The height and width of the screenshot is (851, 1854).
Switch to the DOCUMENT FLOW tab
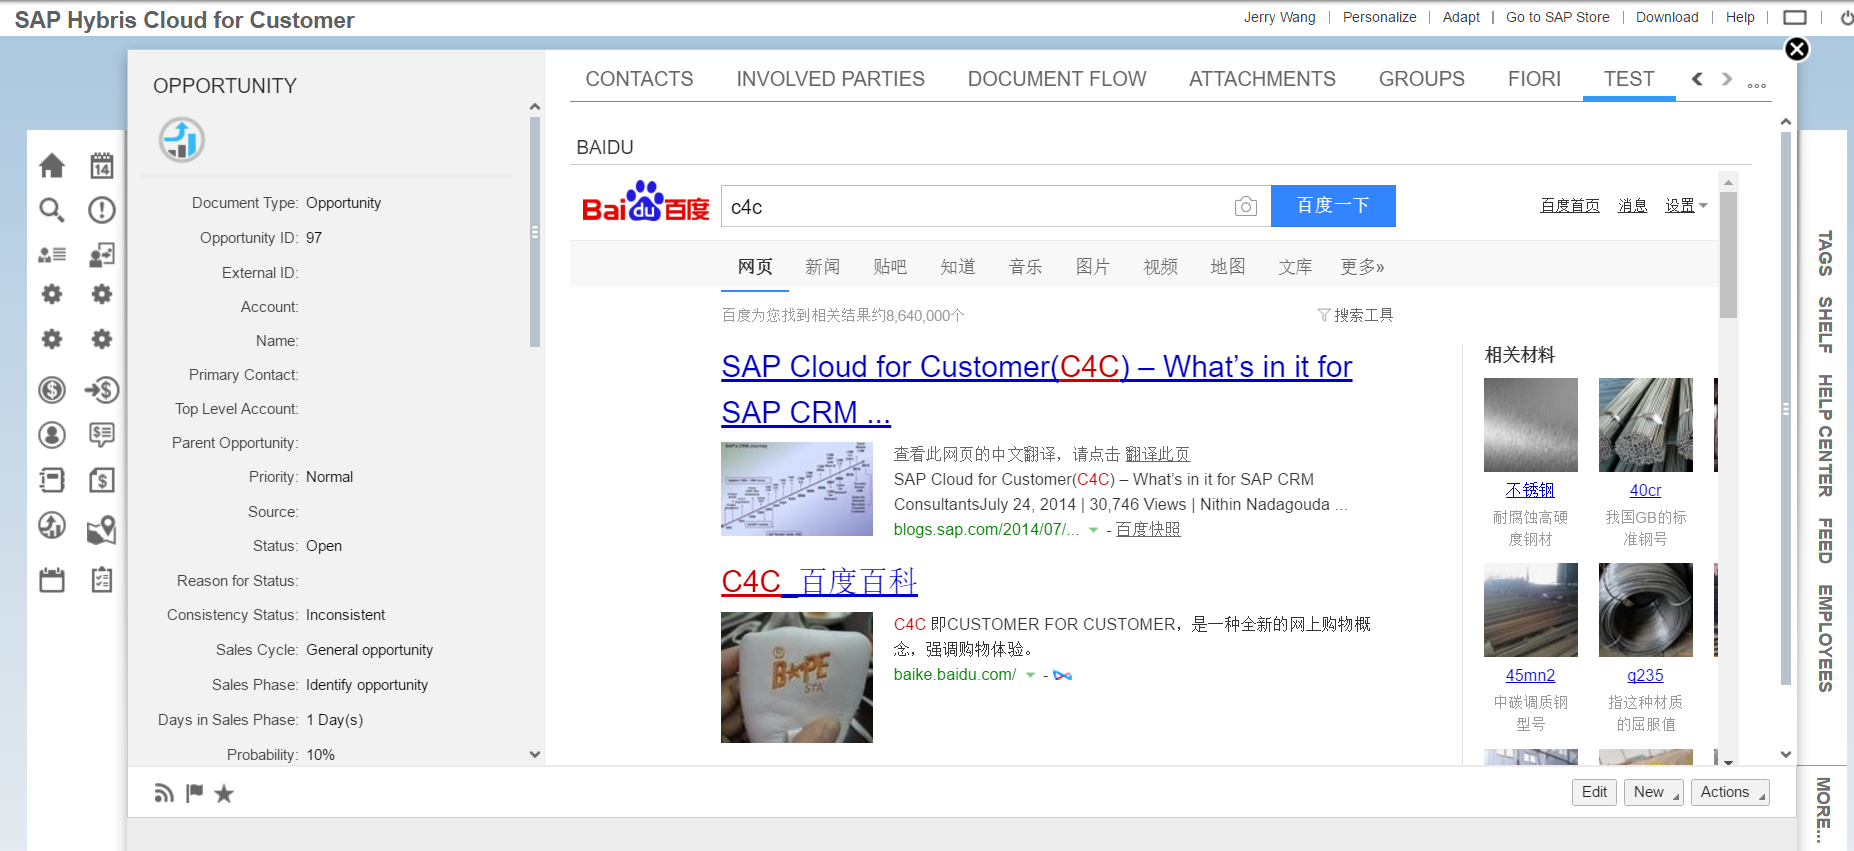[x=1057, y=79]
